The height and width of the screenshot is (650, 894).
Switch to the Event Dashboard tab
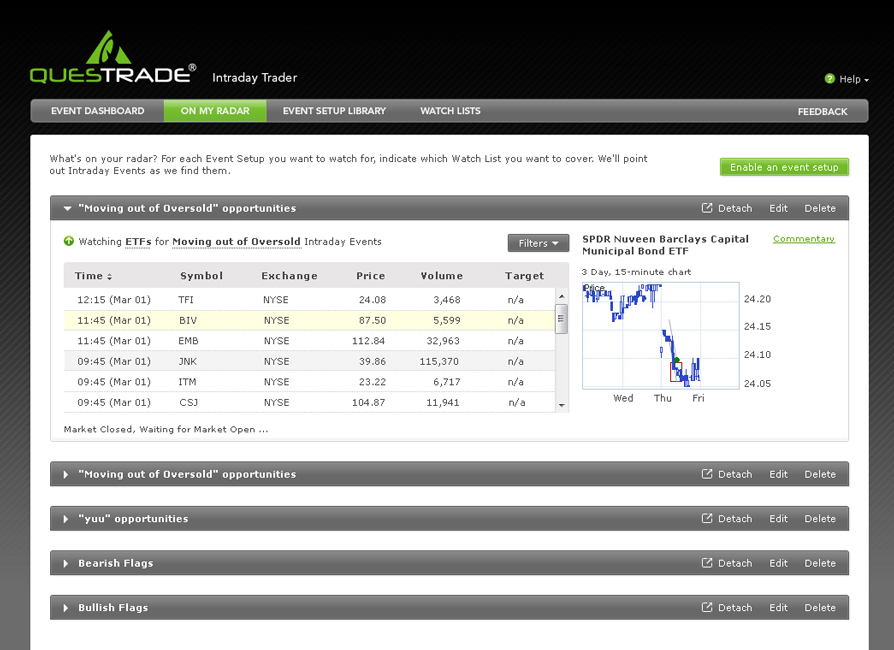(97, 111)
